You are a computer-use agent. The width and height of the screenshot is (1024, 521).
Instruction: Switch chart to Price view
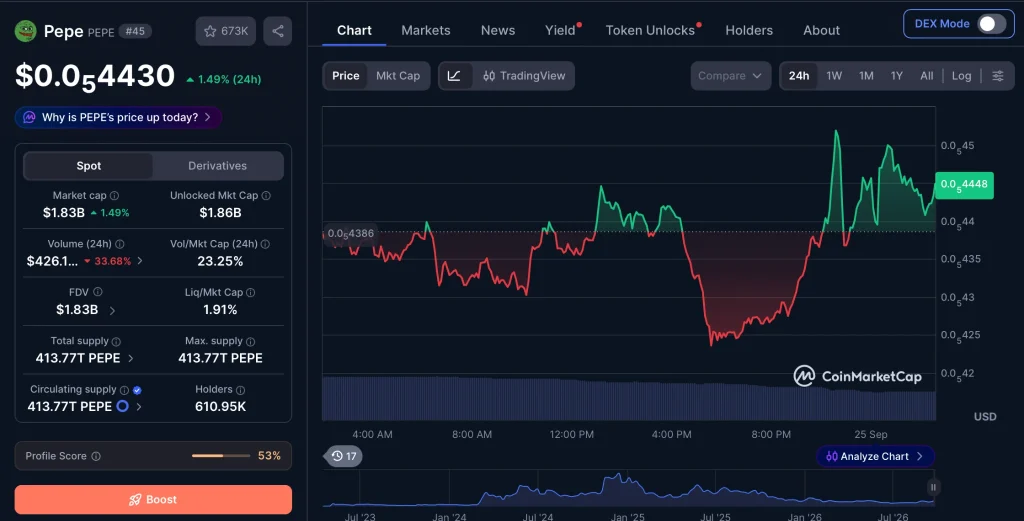point(345,76)
